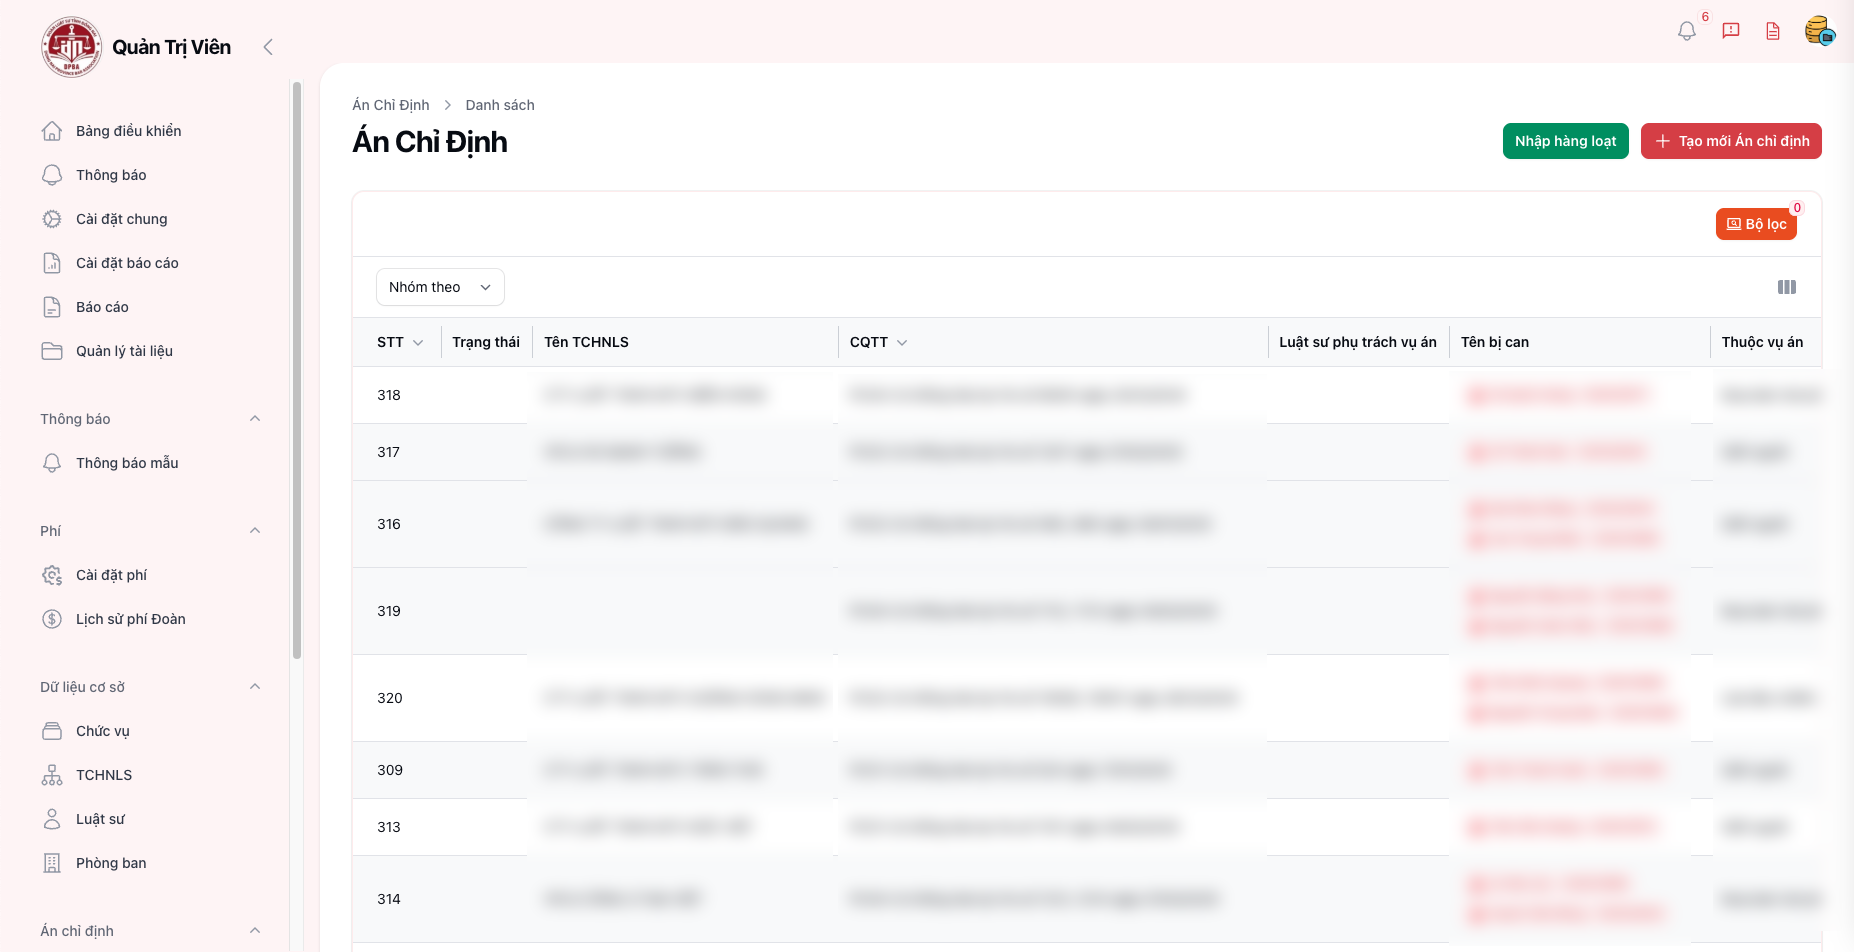Sort by the STT column header
Viewport: 1854px width, 952px height.
pos(399,342)
